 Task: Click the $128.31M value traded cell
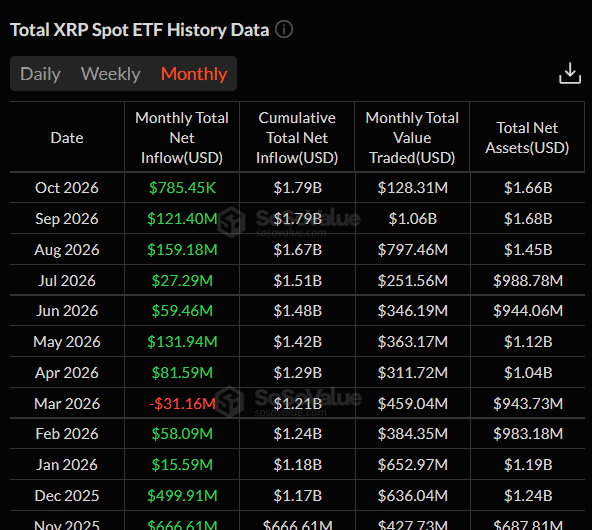pos(413,188)
